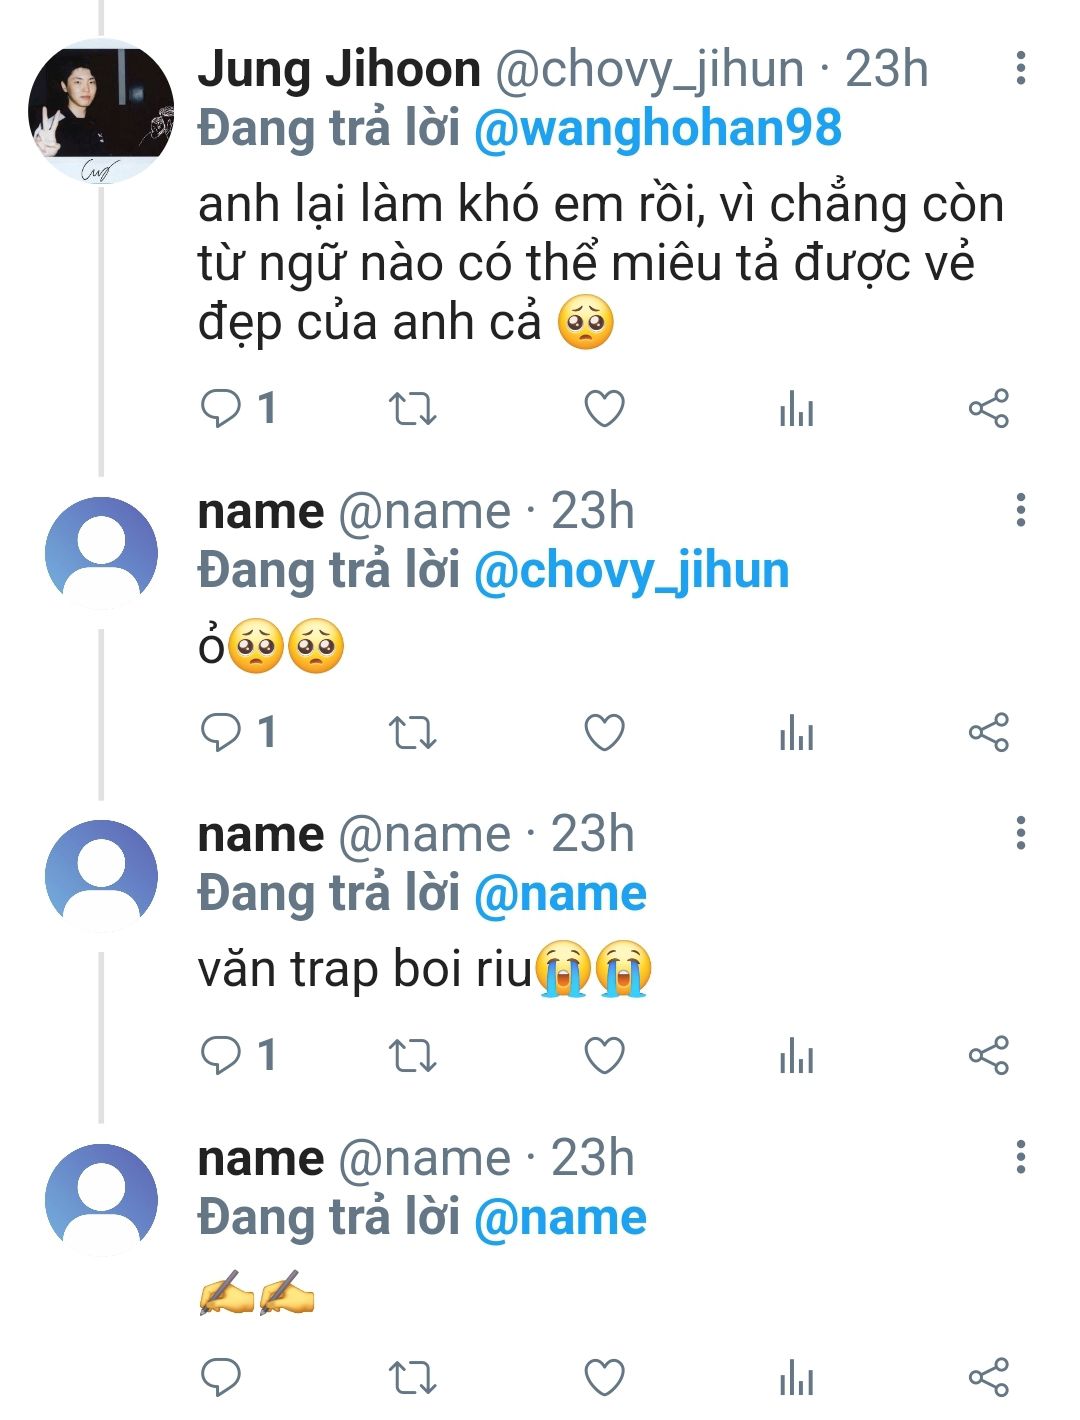Image resolution: width=1080 pixels, height=1420 pixels.
Task: Share the writing-hand emoji reply
Action: point(989,1378)
